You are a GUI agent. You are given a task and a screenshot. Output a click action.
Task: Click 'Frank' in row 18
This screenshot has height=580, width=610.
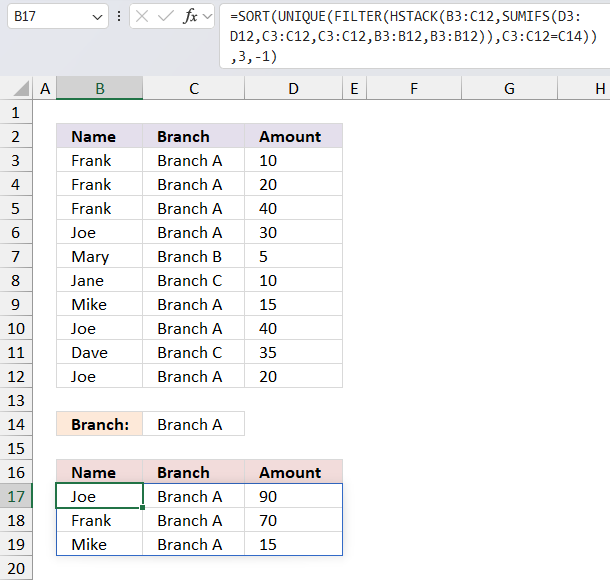pyautogui.click(x=100, y=520)
